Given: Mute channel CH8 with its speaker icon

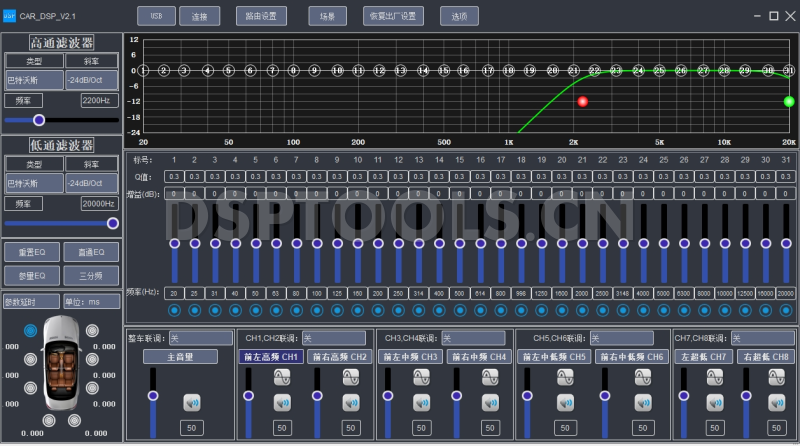Looking at the screenshot, I should tap(776, 402).
